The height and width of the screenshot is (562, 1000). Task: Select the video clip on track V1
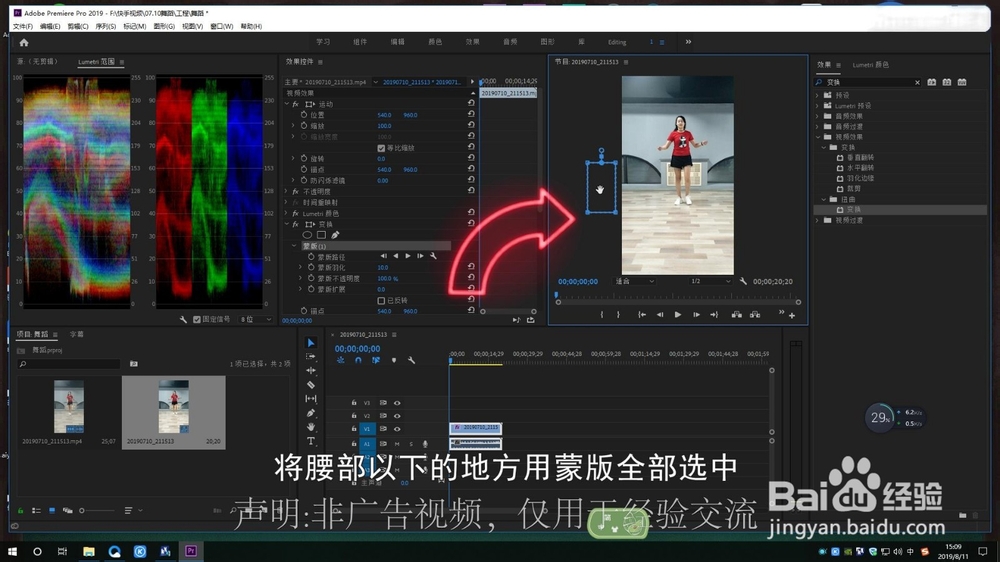pyautogui.click(x=476, y=428)
